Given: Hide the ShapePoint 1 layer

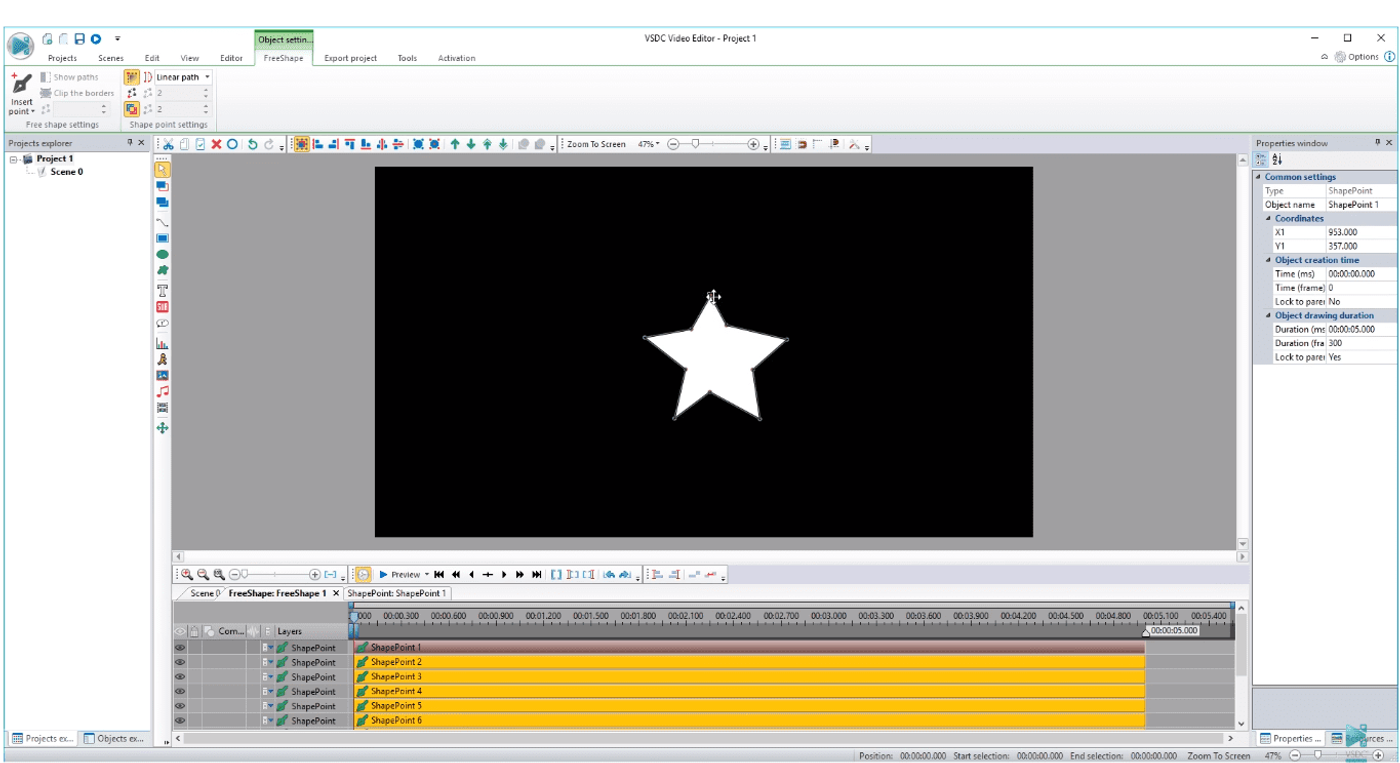Looking at the screenshot, I should tap(180, 647).
